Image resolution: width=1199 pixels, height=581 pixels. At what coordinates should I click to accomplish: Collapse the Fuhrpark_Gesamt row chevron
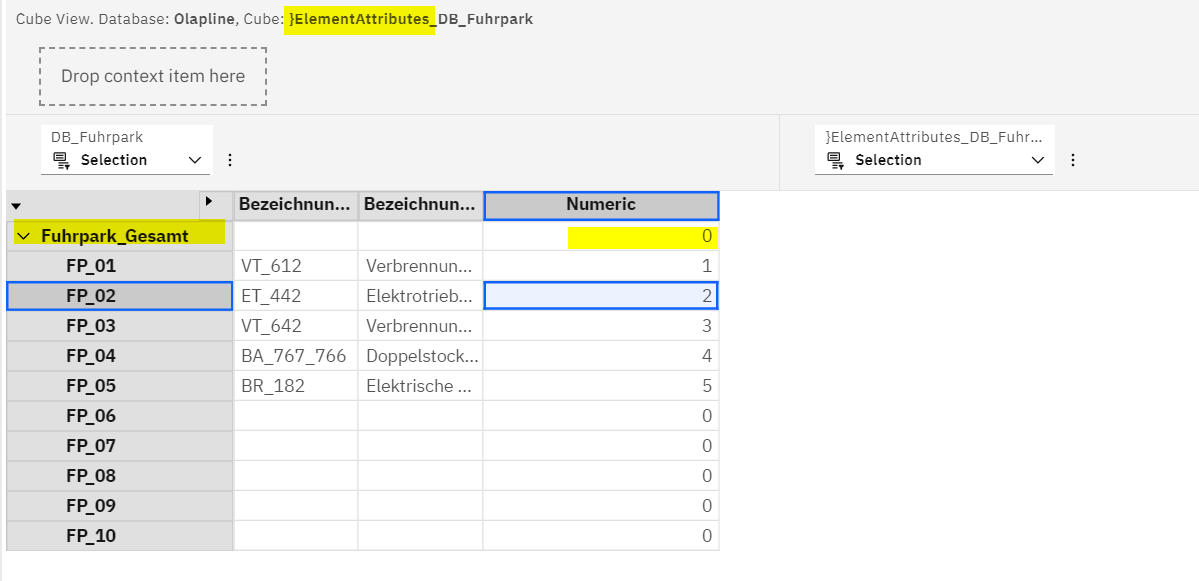click(24, 237)
